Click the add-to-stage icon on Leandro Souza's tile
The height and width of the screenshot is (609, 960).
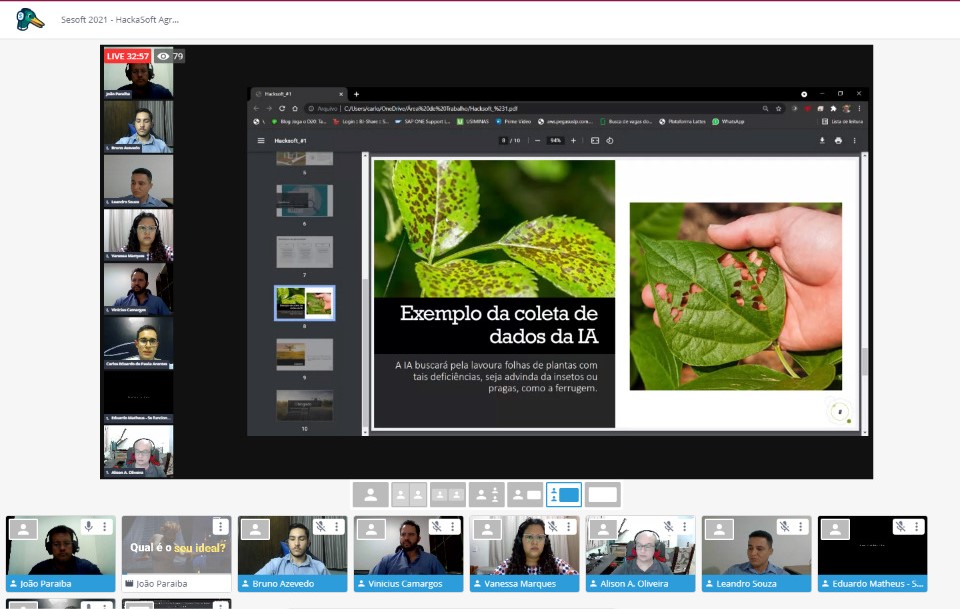click(x=719, y=529)
